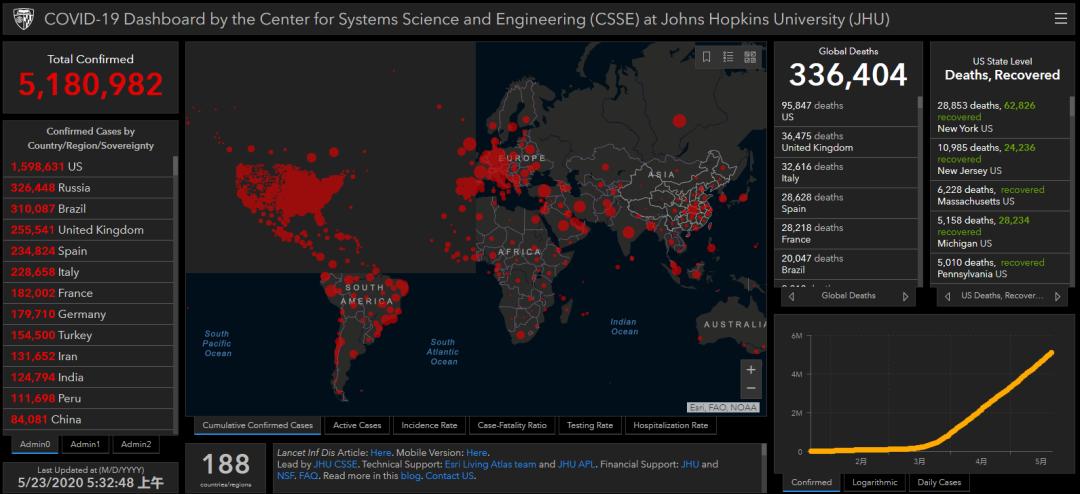
Task: Switch the chart to Logarithmic view
Action: [875, 482]
